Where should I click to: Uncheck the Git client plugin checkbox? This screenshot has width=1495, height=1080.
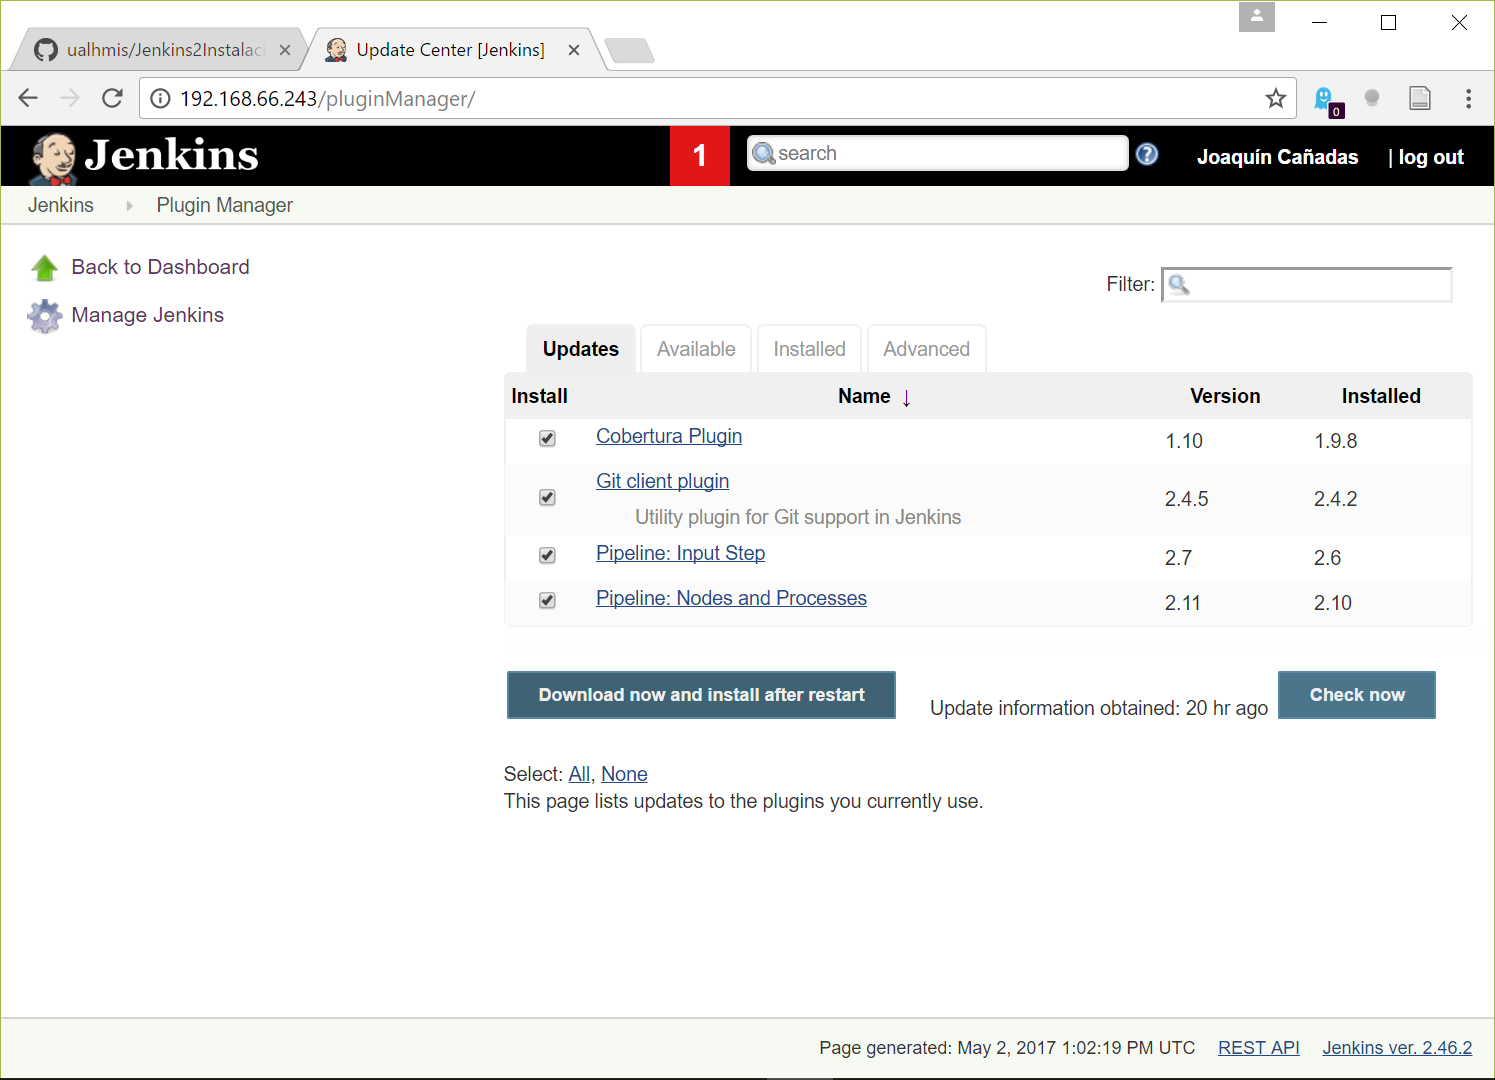click(547, 497)
